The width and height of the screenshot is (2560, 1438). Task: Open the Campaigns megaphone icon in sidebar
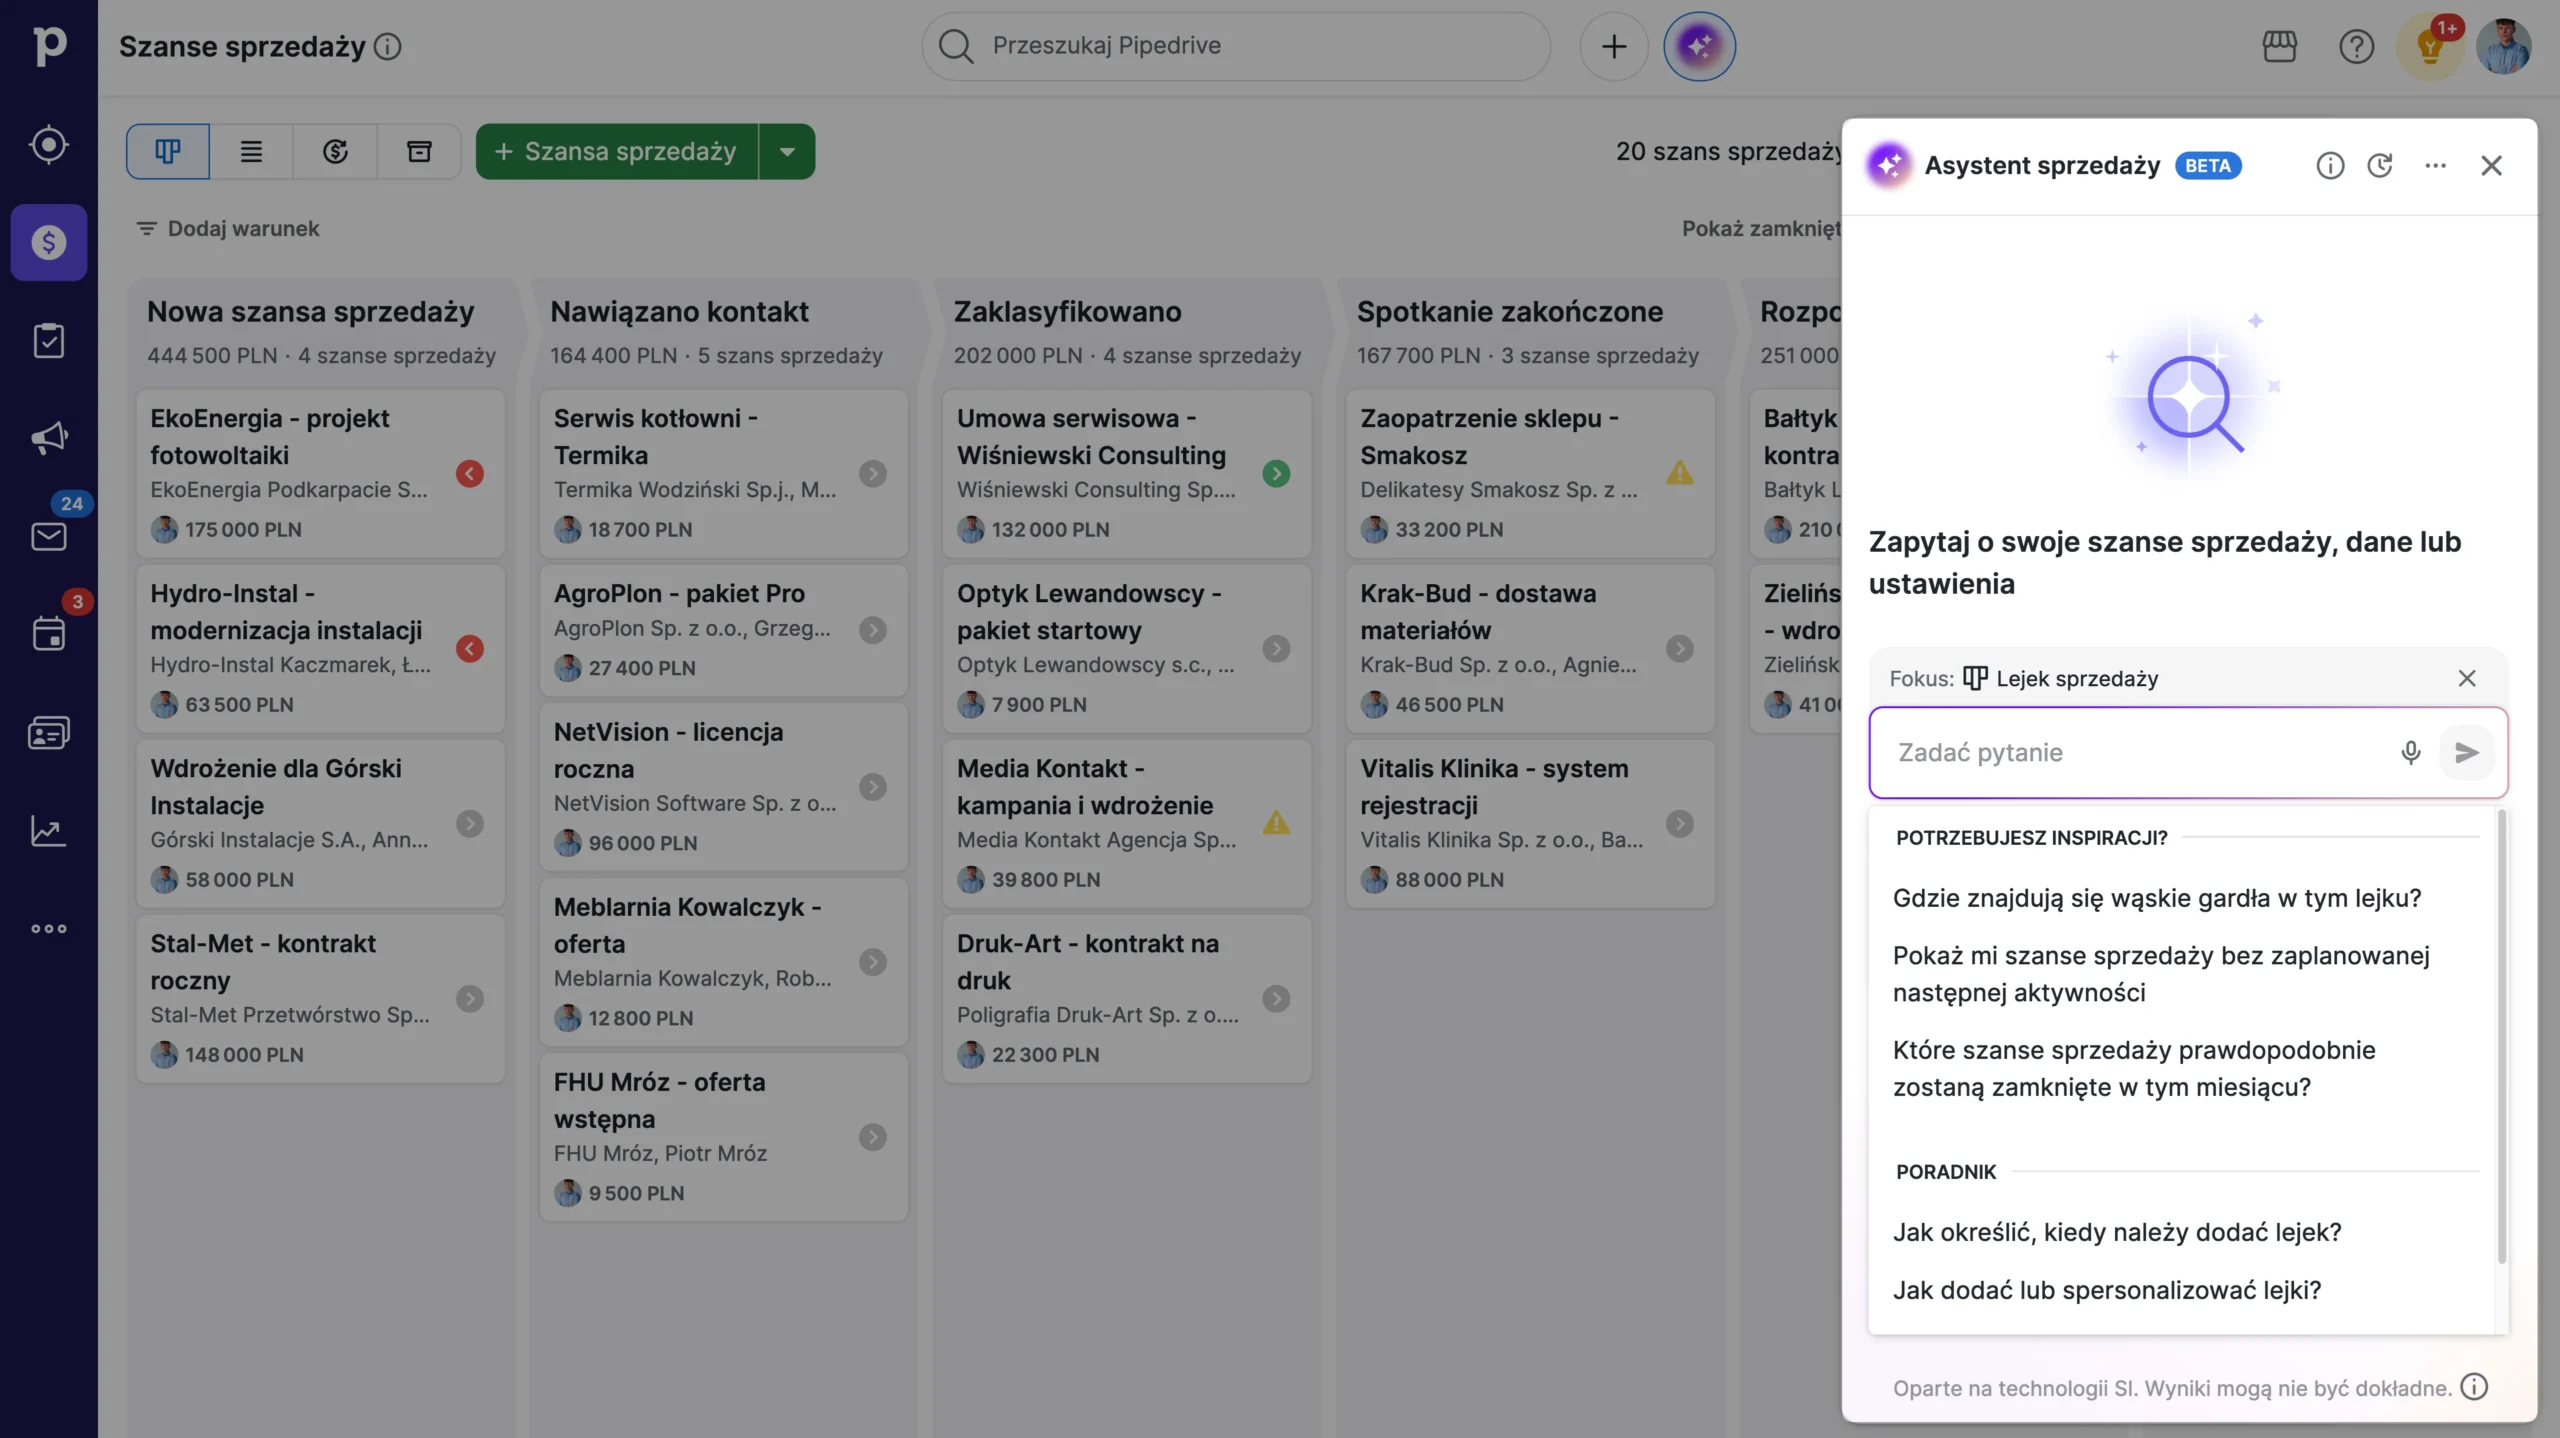click(x=48, y=438)
